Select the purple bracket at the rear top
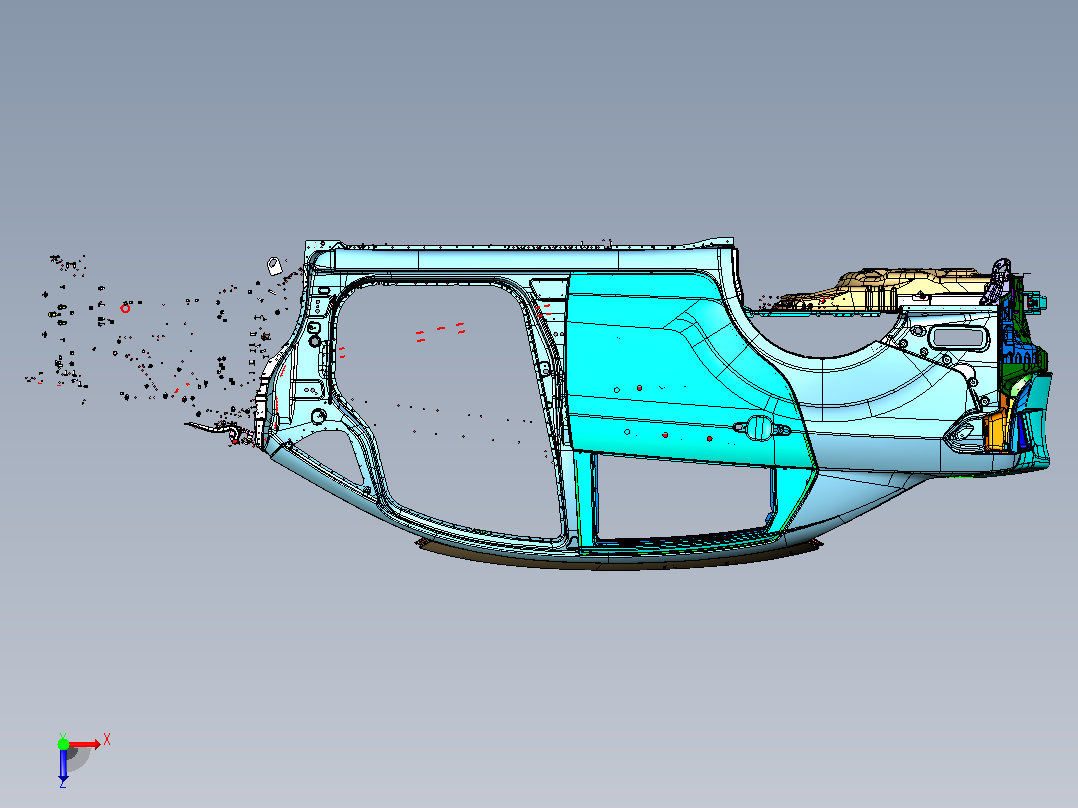1078x808 pixels. click(x=997, y=281)
